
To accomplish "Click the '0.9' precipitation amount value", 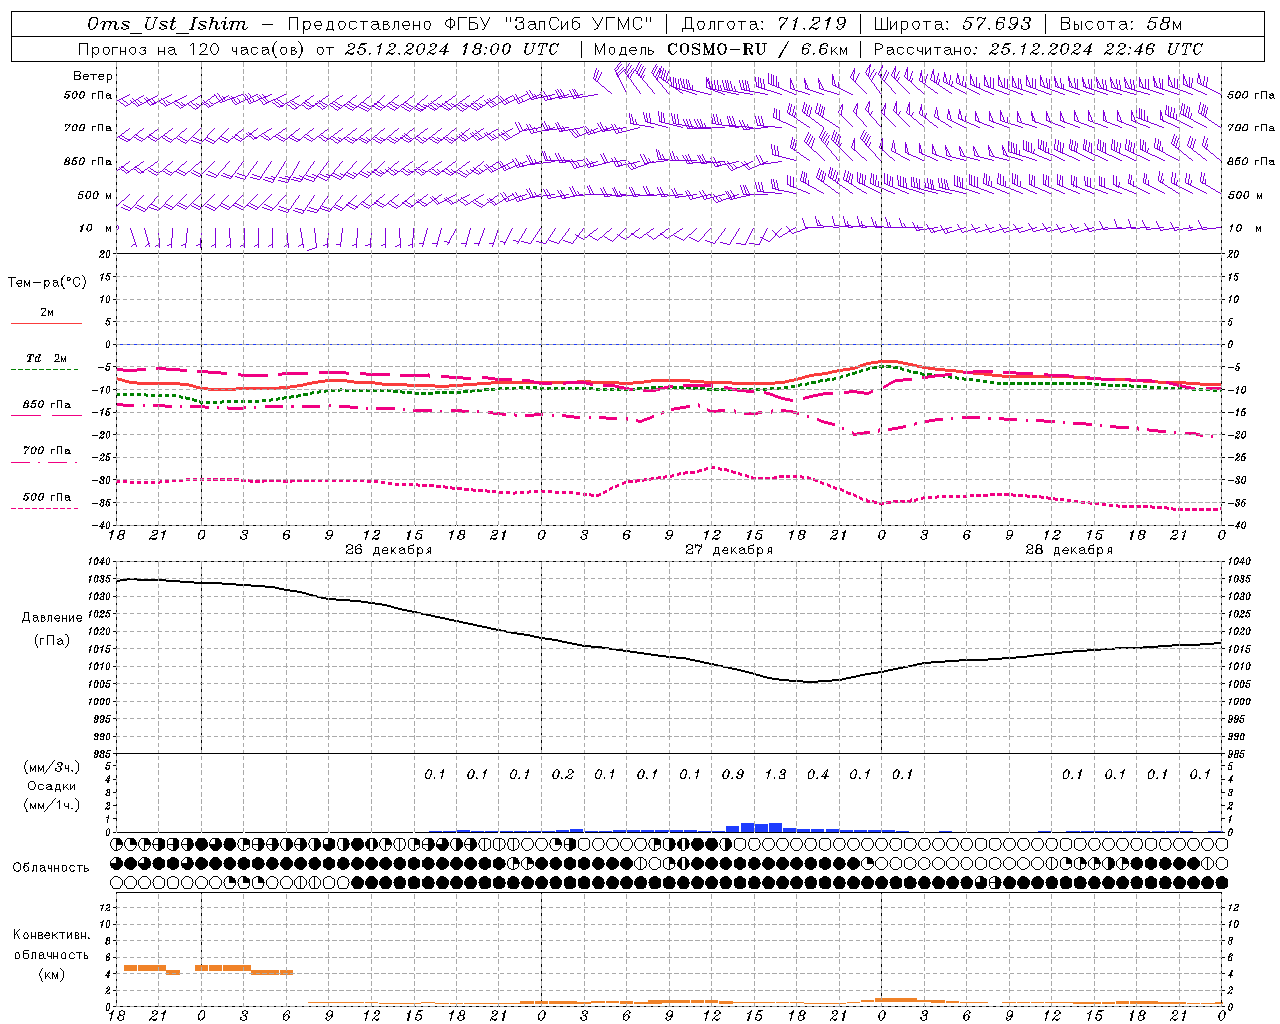I will [733, 774].
